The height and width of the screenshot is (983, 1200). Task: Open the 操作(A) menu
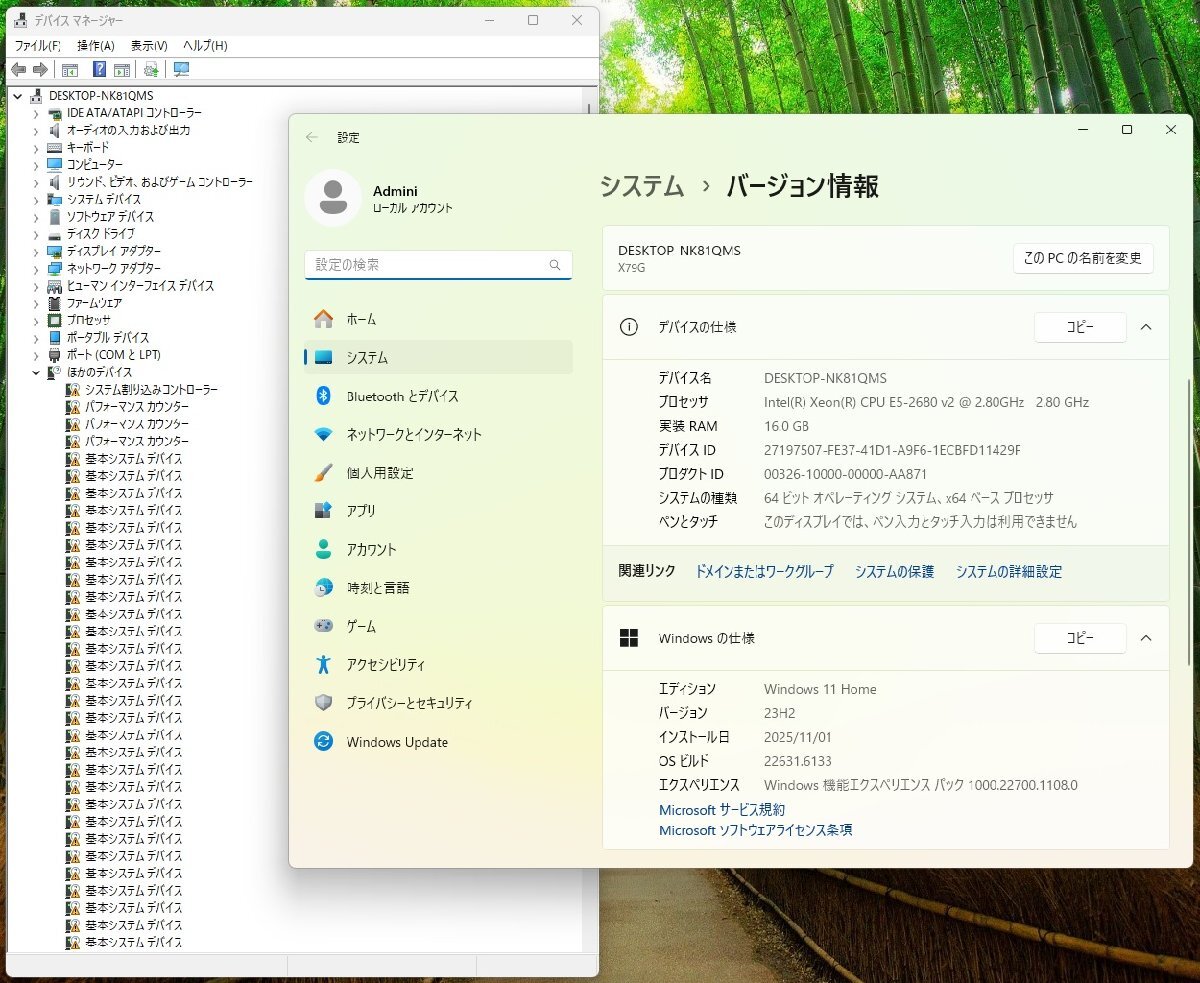tap(95, 46)
